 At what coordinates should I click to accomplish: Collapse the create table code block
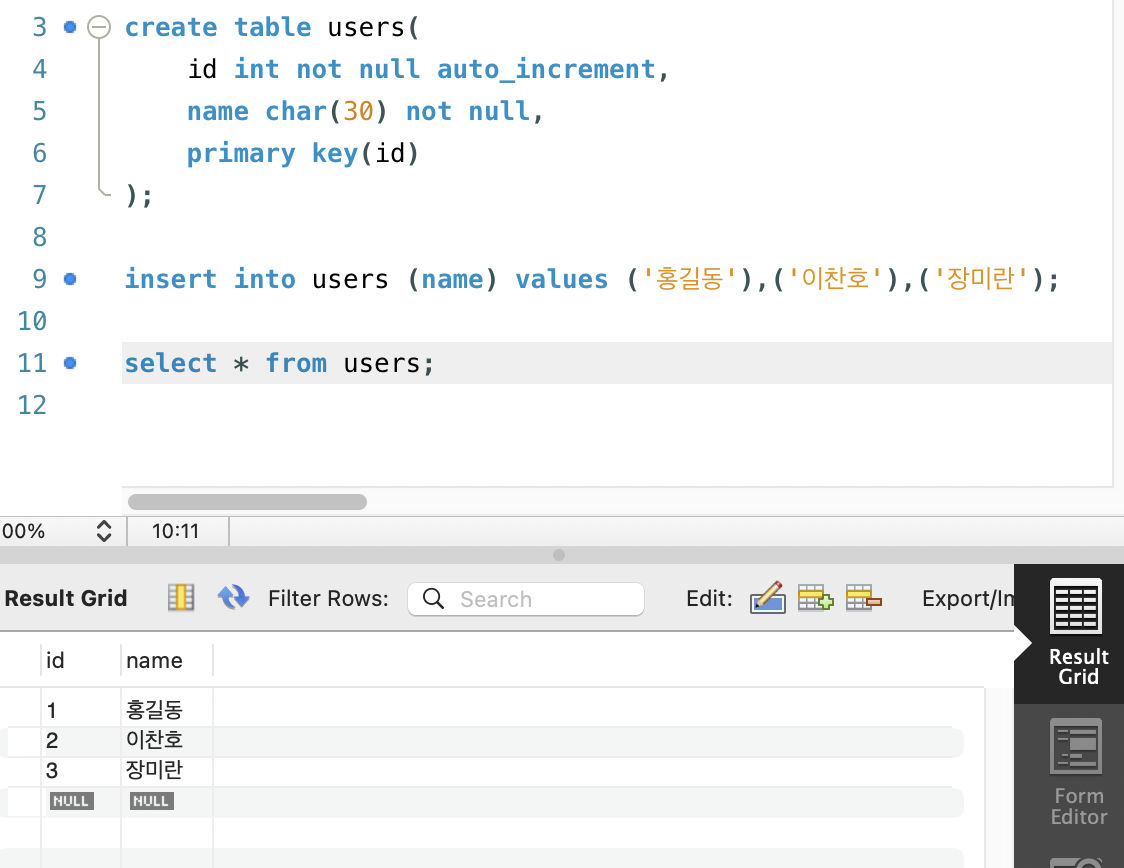pyautogui.click(x=98, y=28)
